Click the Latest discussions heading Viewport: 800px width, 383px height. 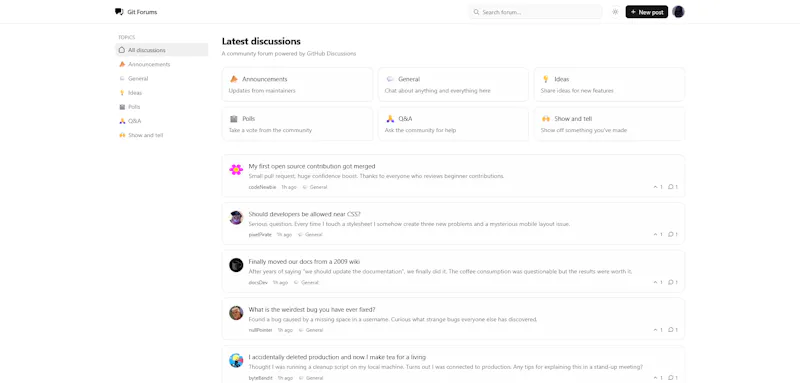click(x=261, y=41)
